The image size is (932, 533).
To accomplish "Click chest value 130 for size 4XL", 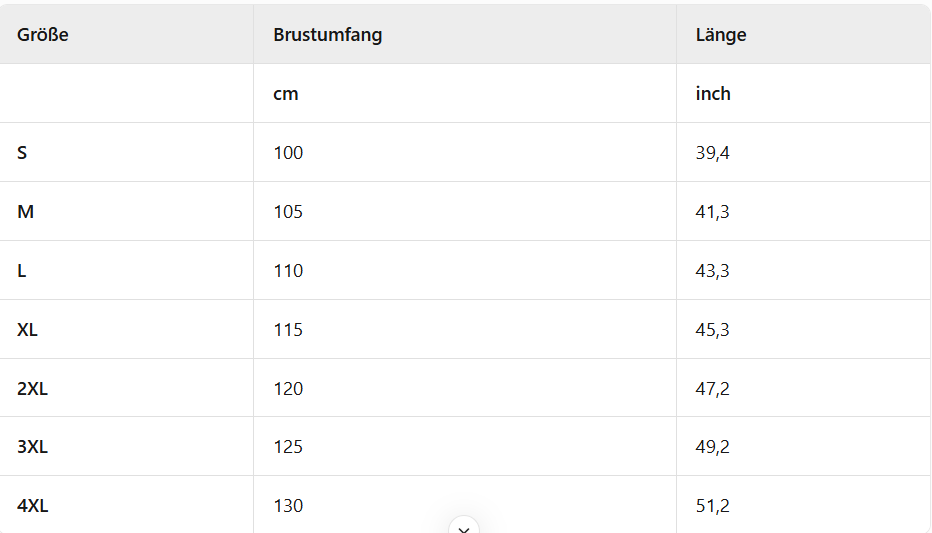I will coord(288,506).
